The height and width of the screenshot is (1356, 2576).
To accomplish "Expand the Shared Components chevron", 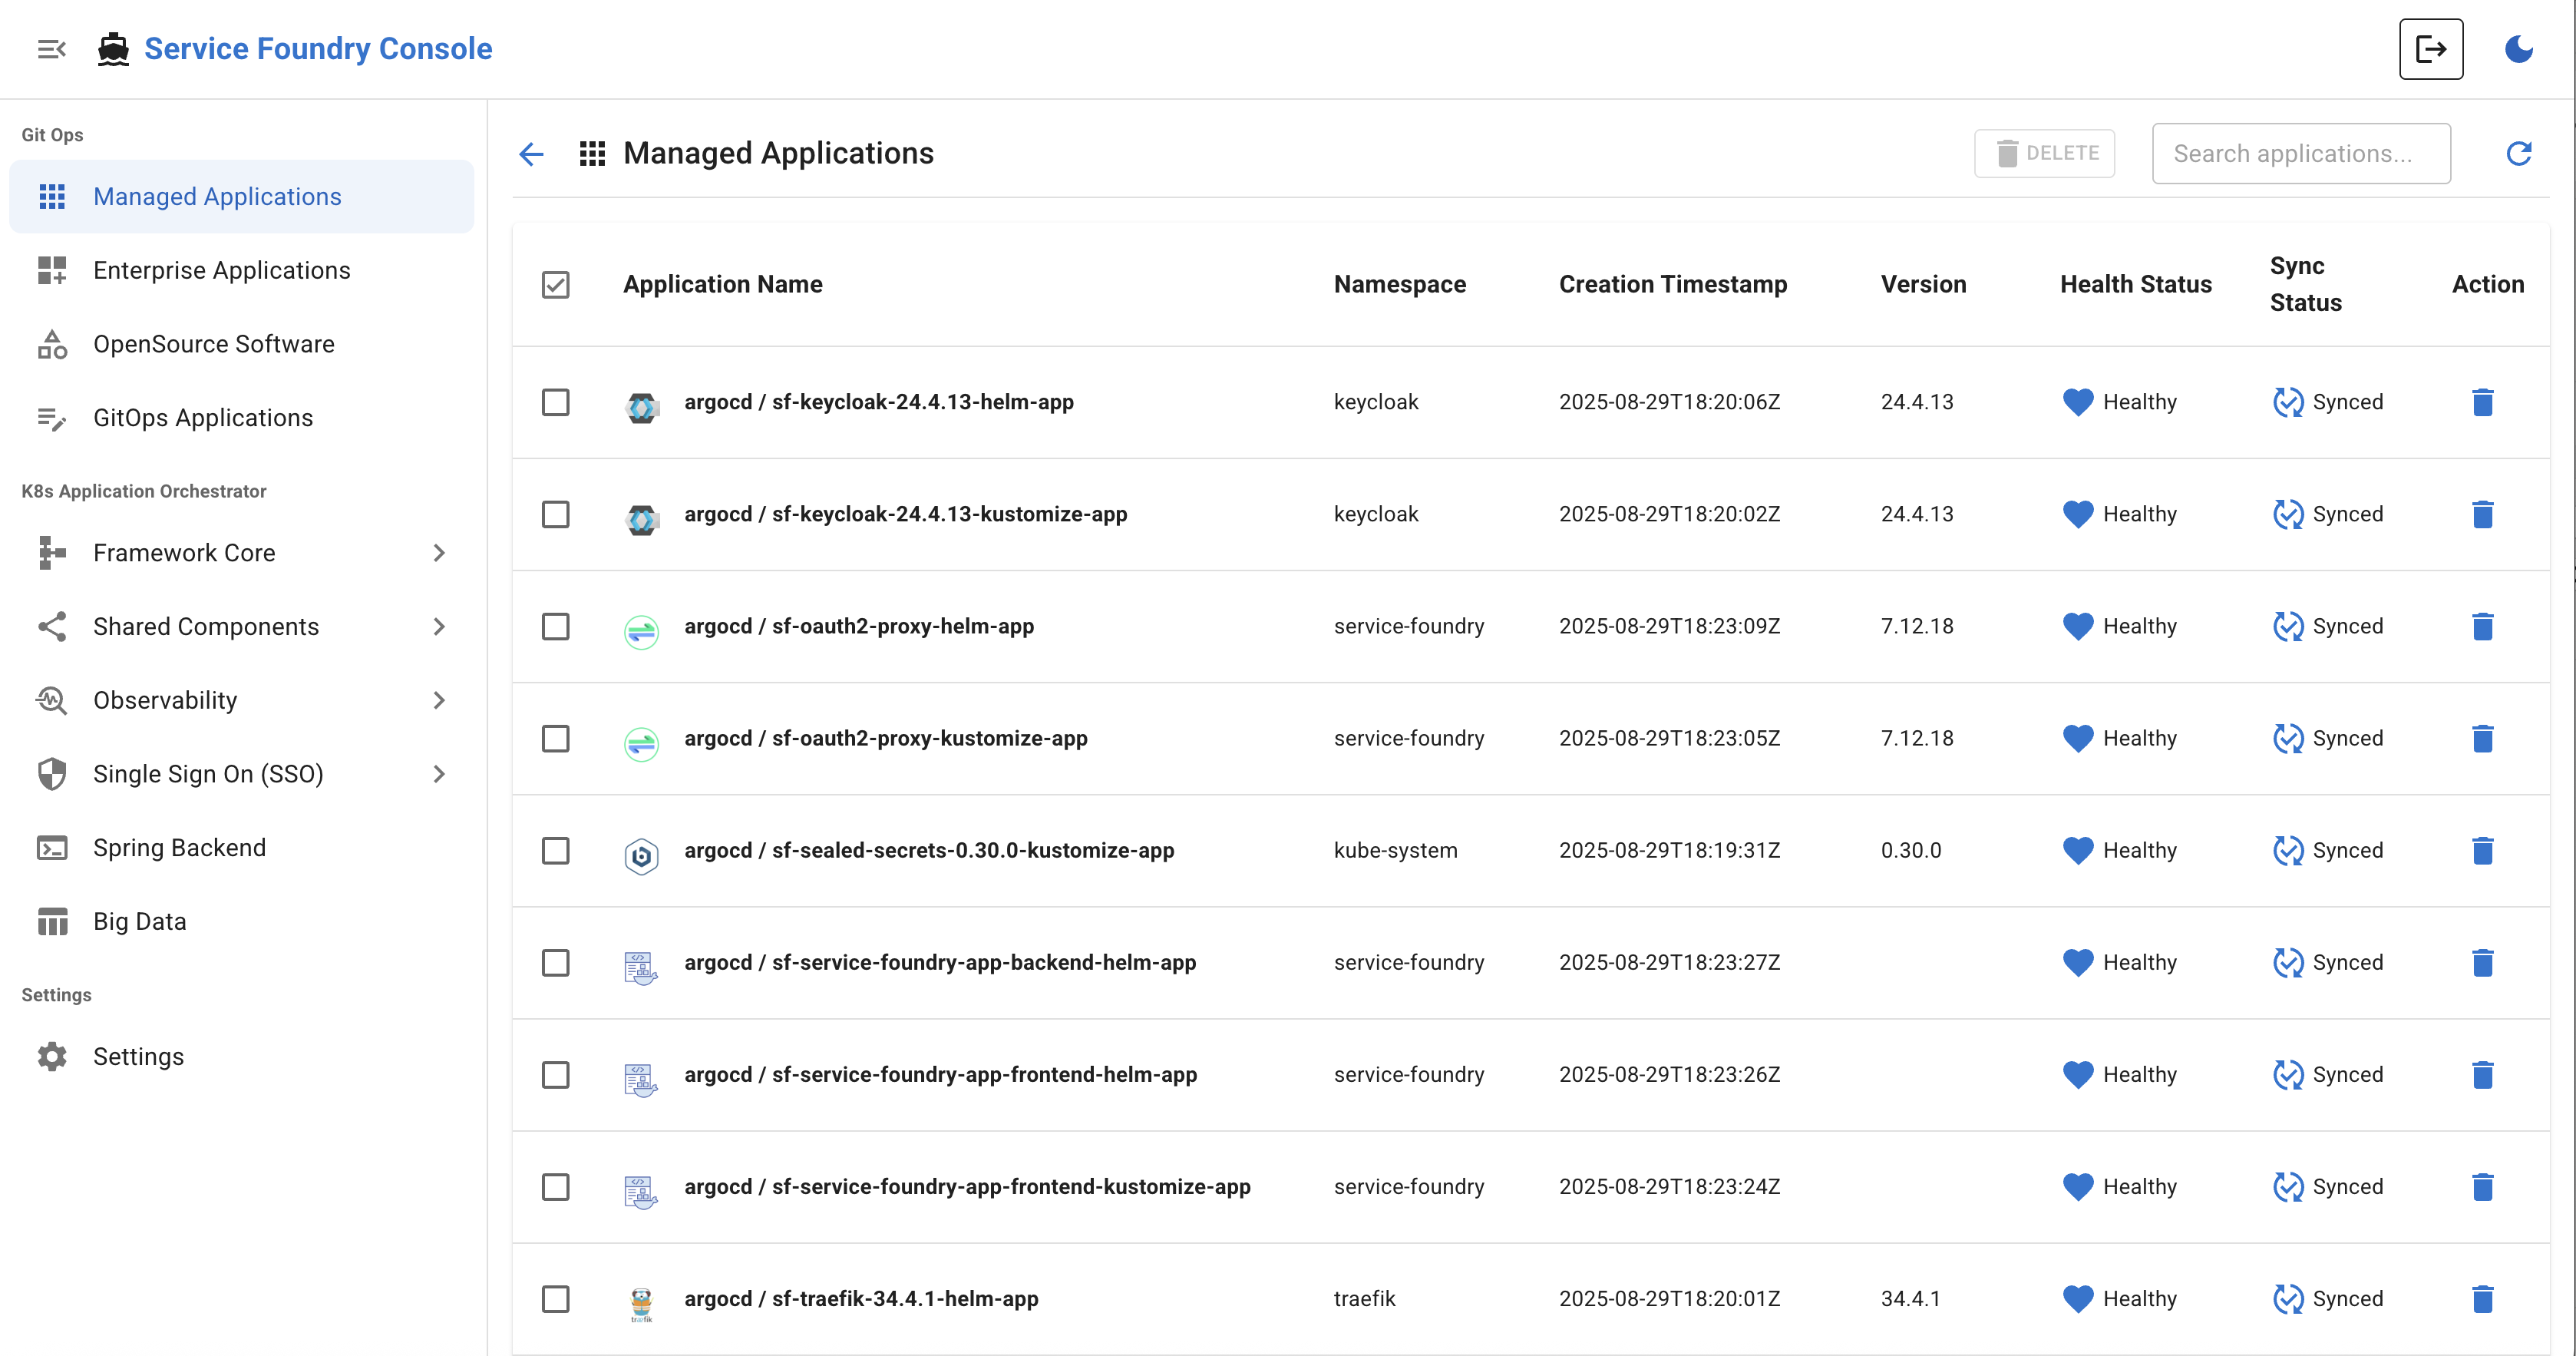I will pyautogui.click(x=438, y=626).
